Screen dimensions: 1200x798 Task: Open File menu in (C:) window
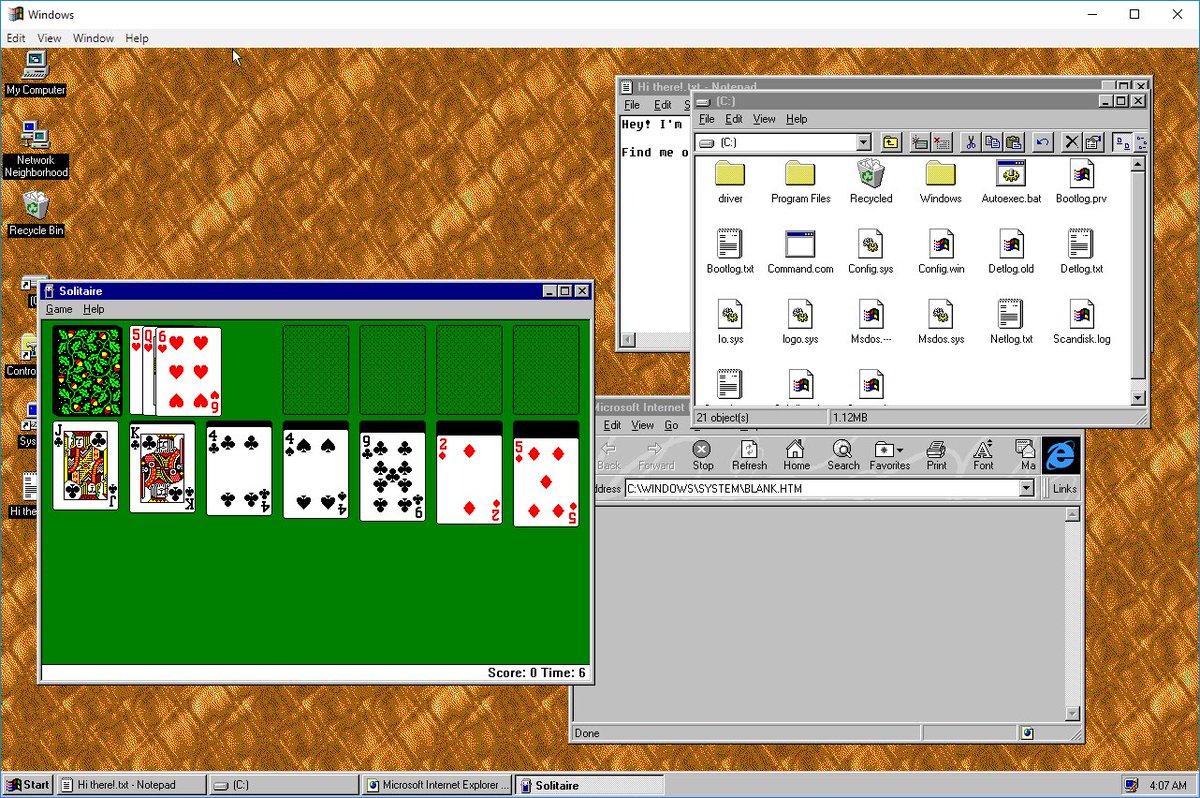click(707, 119)
